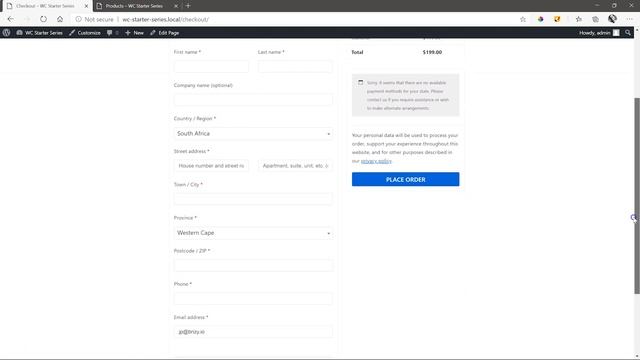
Task: Open the admin bar search icon
Action: point(628,33)
